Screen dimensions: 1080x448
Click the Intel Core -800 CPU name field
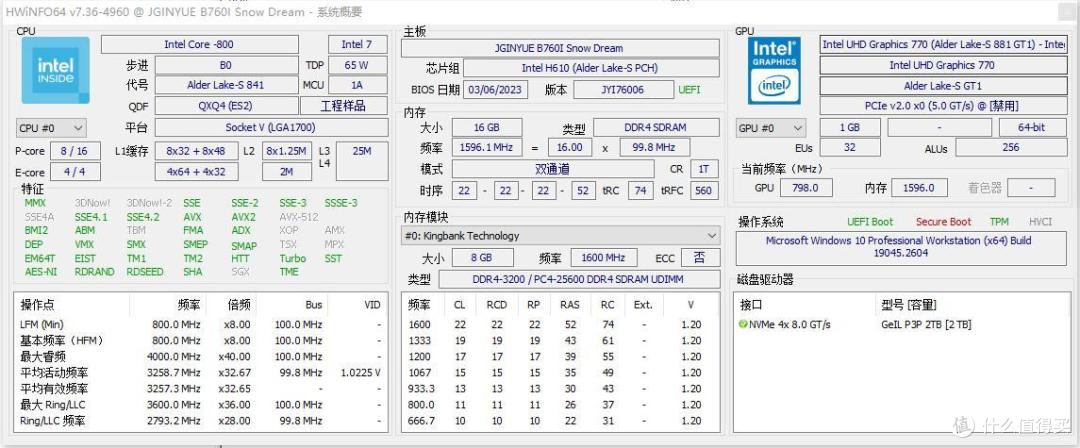(x=199, y=45)
